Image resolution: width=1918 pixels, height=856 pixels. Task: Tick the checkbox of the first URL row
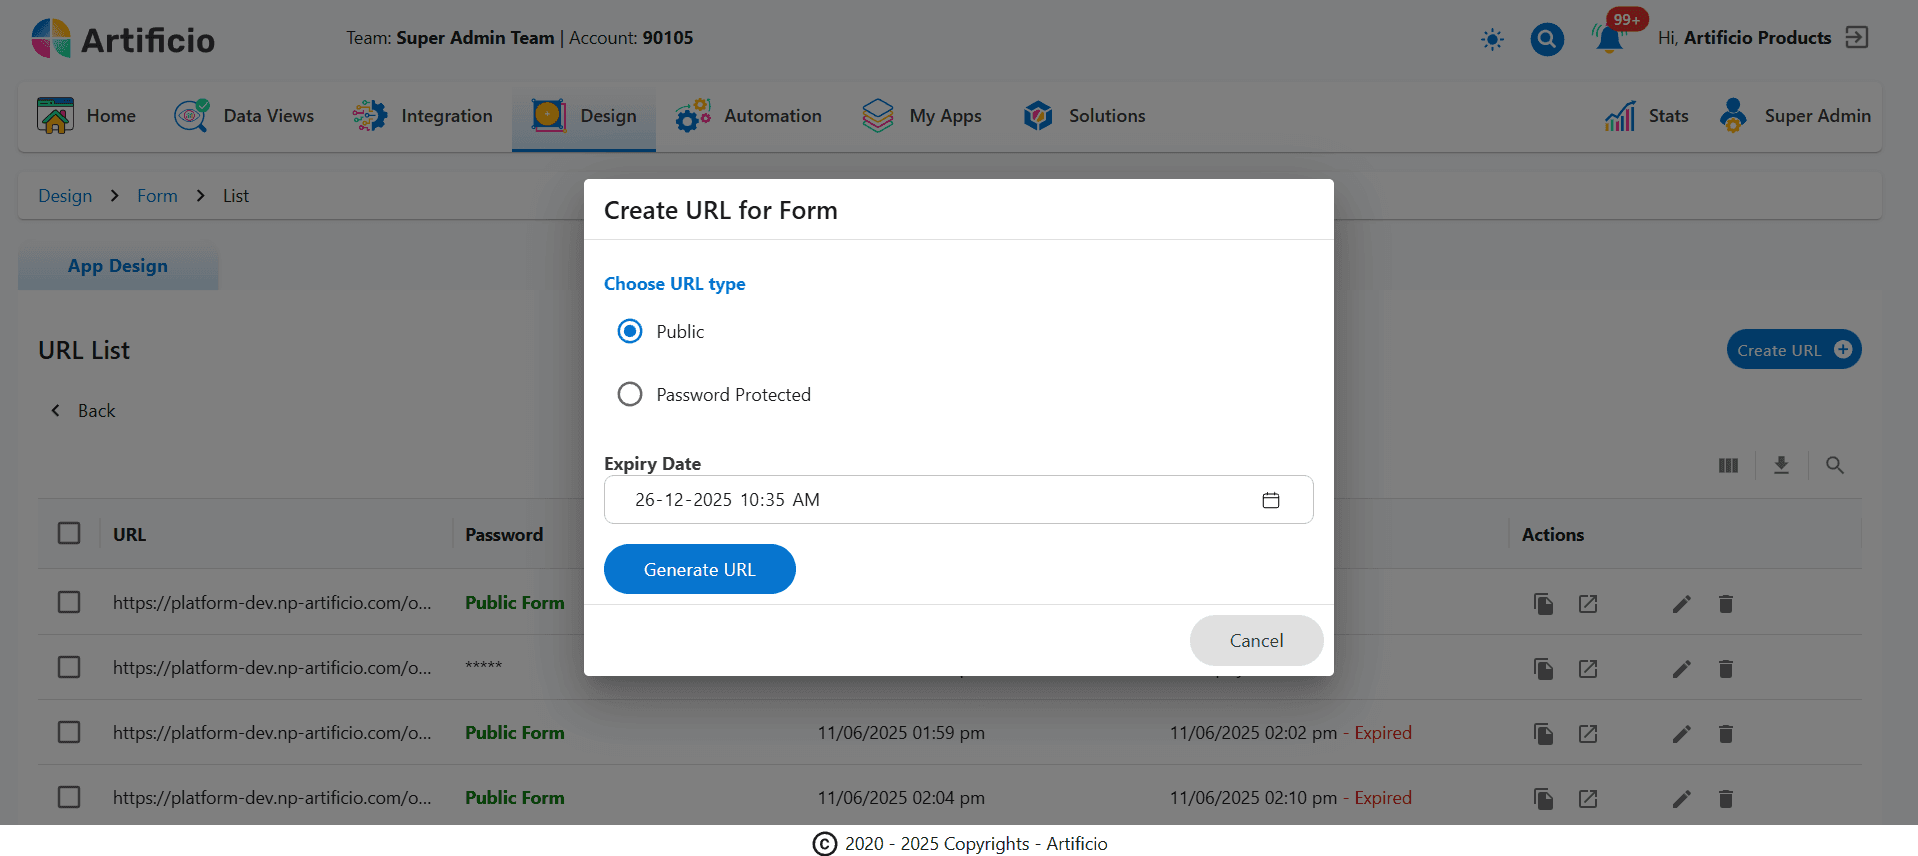click(x=69, y=602)
